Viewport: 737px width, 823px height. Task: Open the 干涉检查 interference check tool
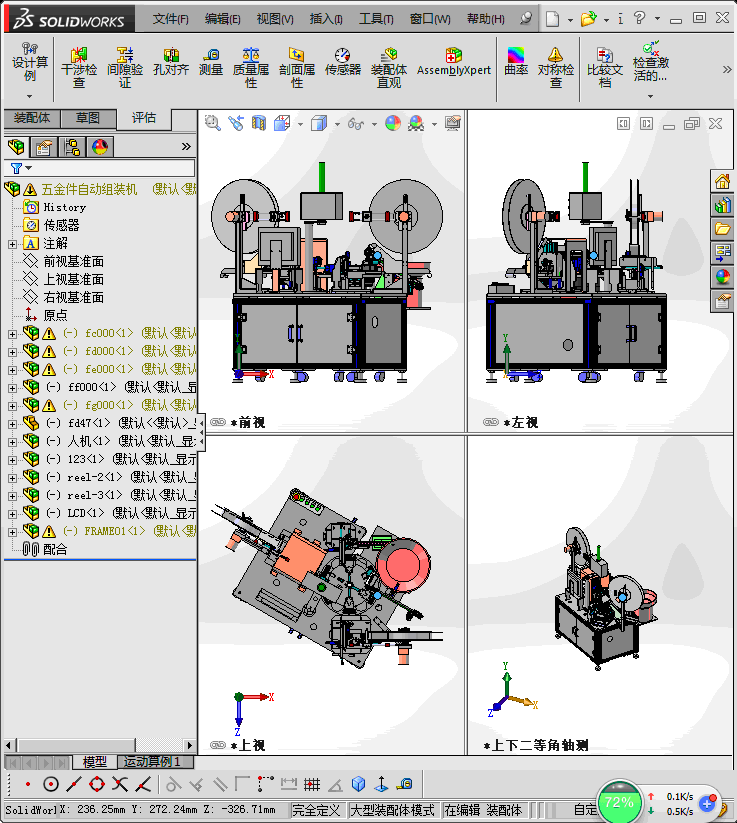(79, 68)
